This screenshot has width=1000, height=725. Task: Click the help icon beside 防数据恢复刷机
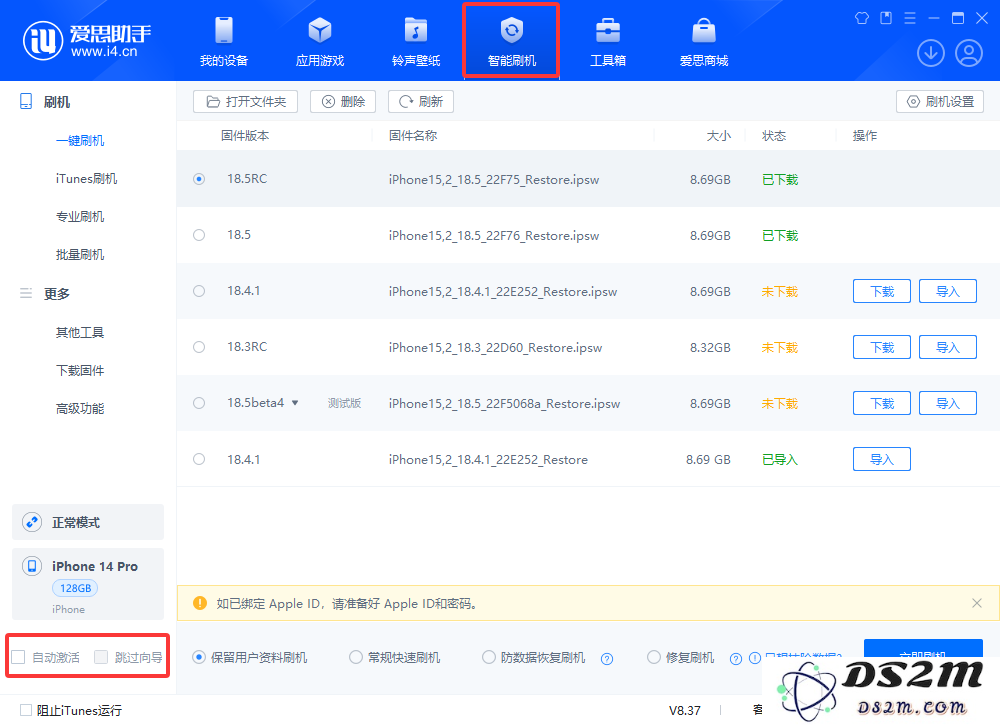click(x=607, y=659)
